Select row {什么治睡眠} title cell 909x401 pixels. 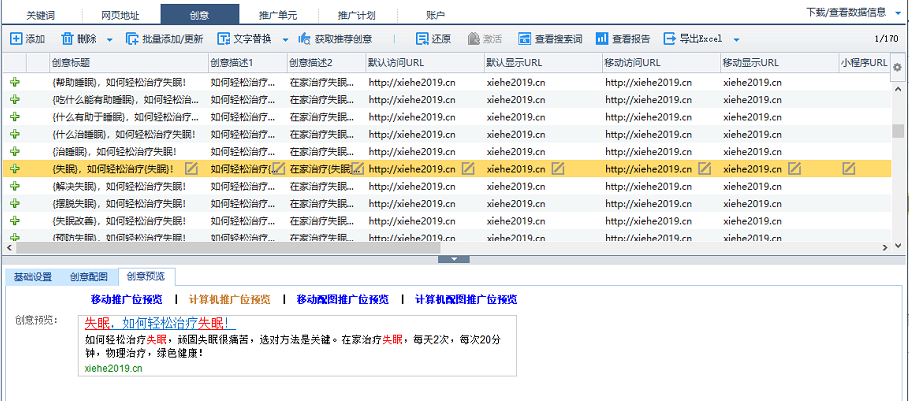point(128,134)
